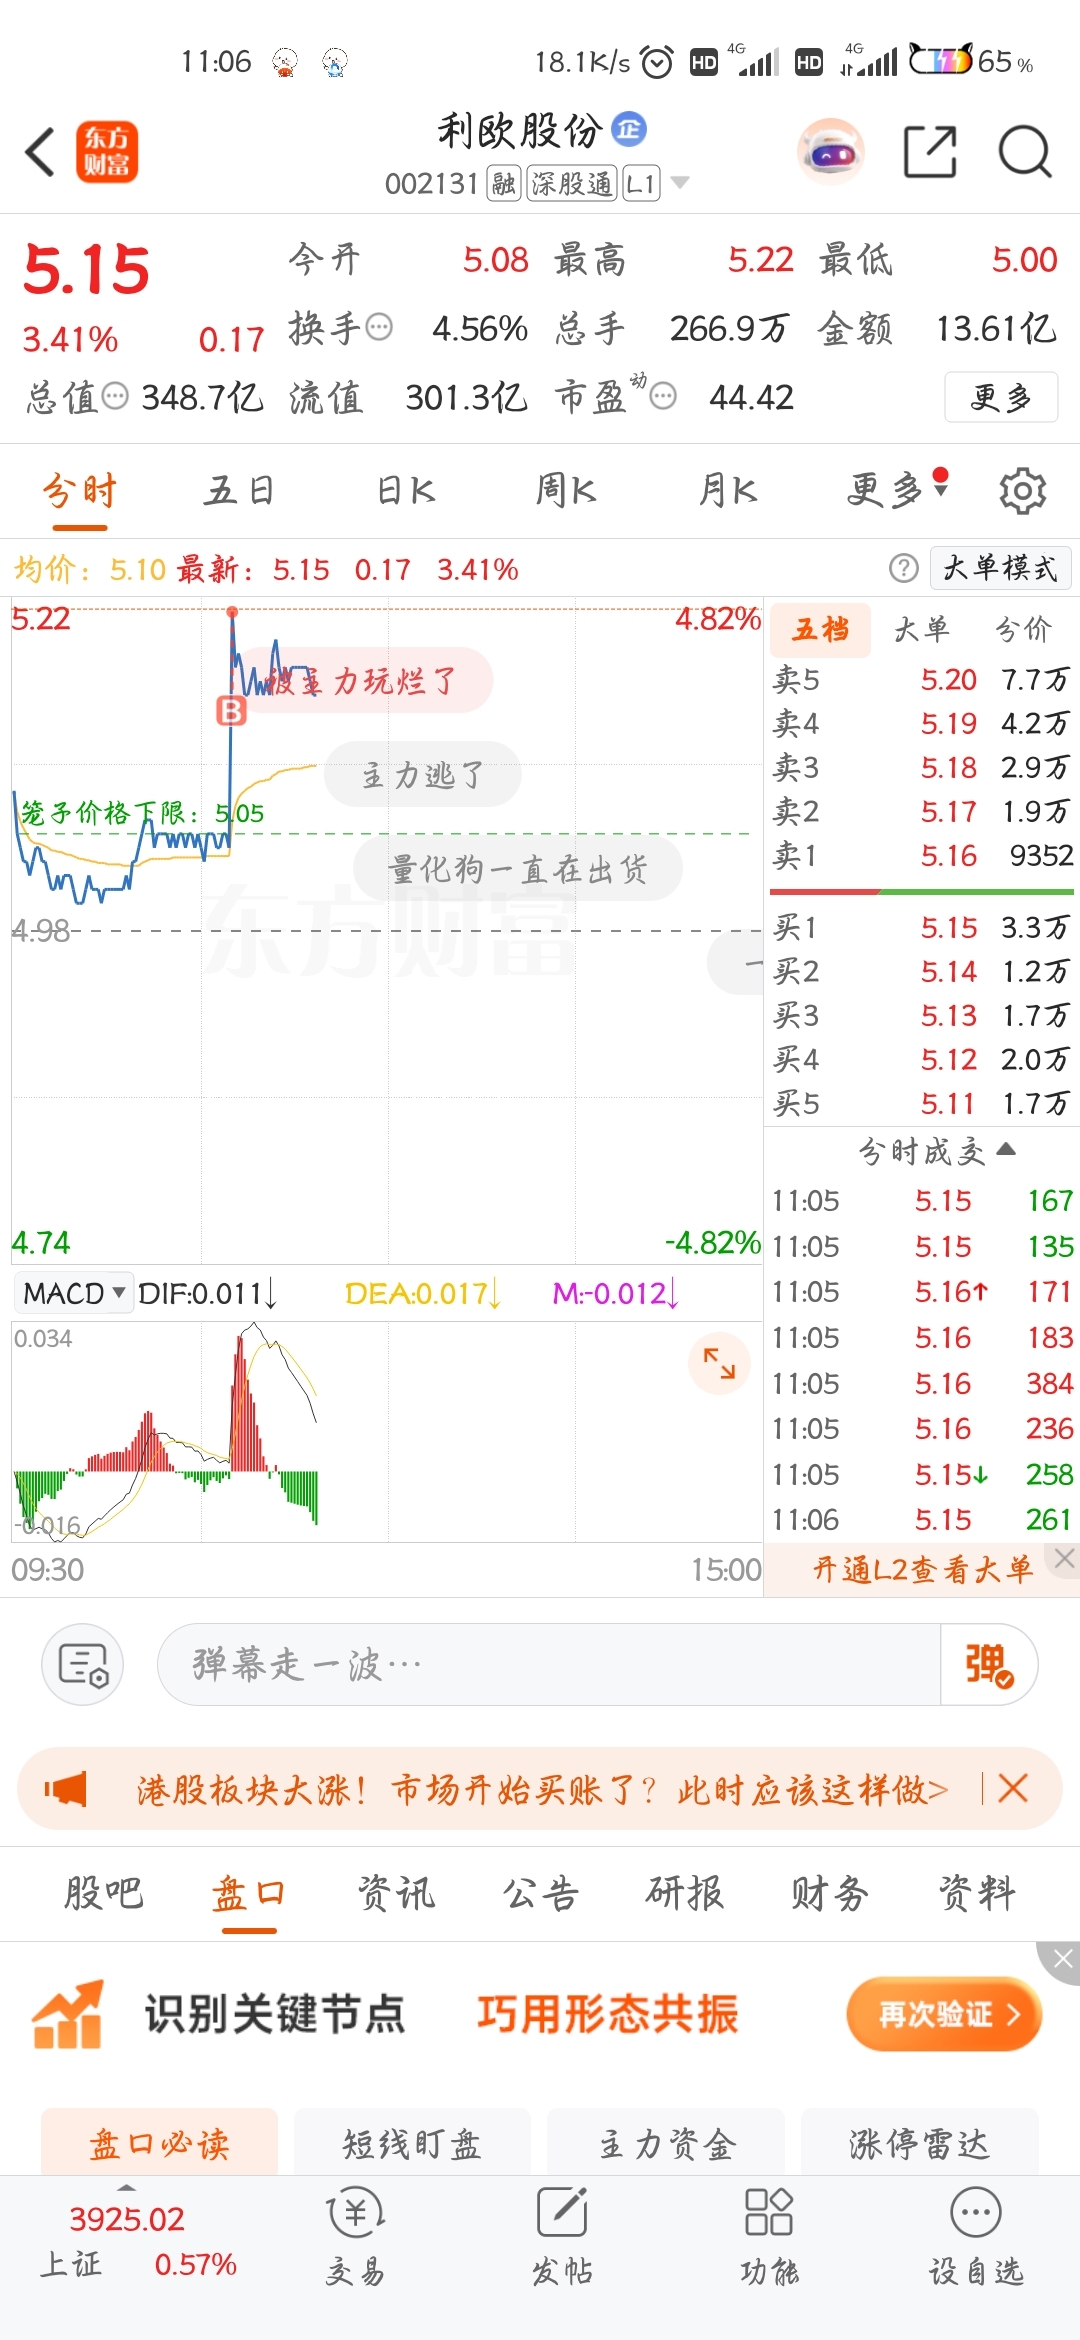The height and width of the screenshot is (2340, 1080).
Task: Switch to 日K chart tab
Action: click(406, 490)
